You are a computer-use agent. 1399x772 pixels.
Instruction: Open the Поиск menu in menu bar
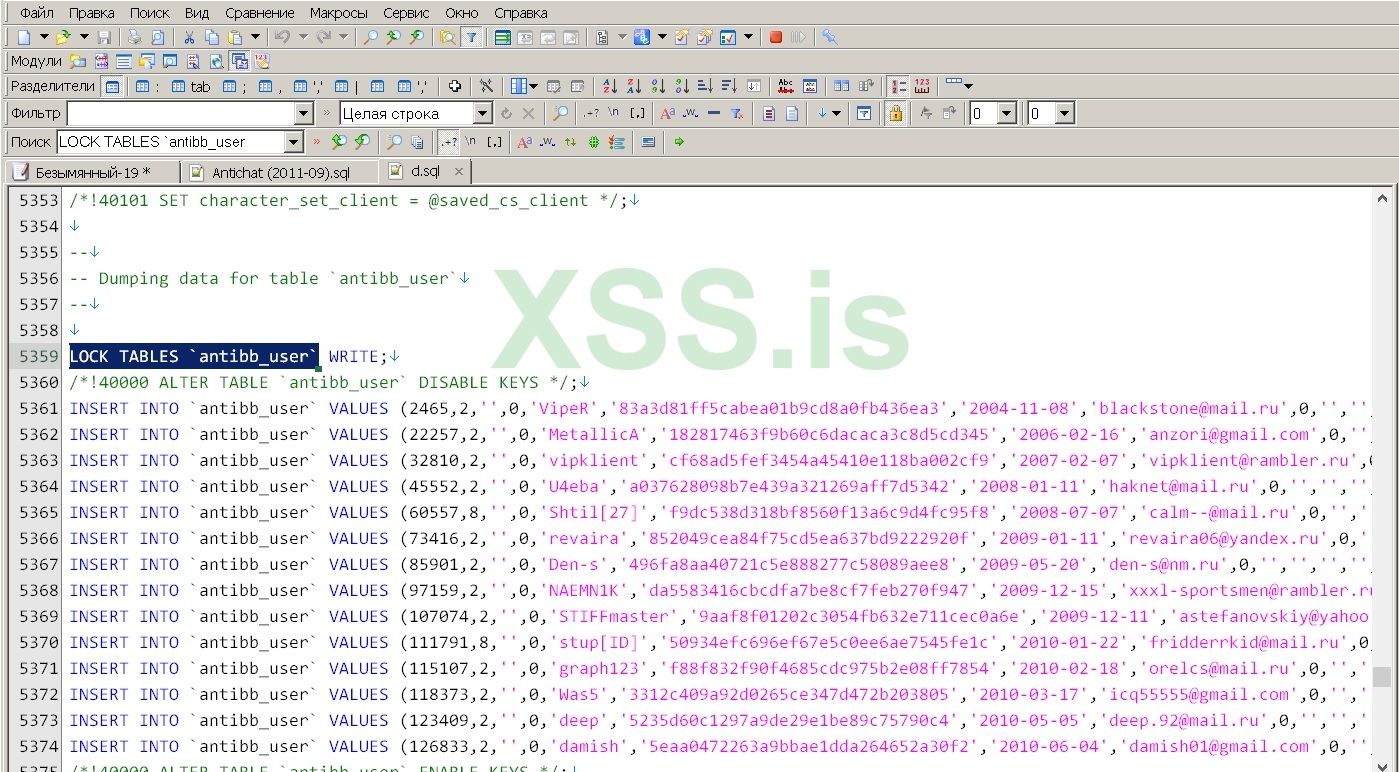150,13
